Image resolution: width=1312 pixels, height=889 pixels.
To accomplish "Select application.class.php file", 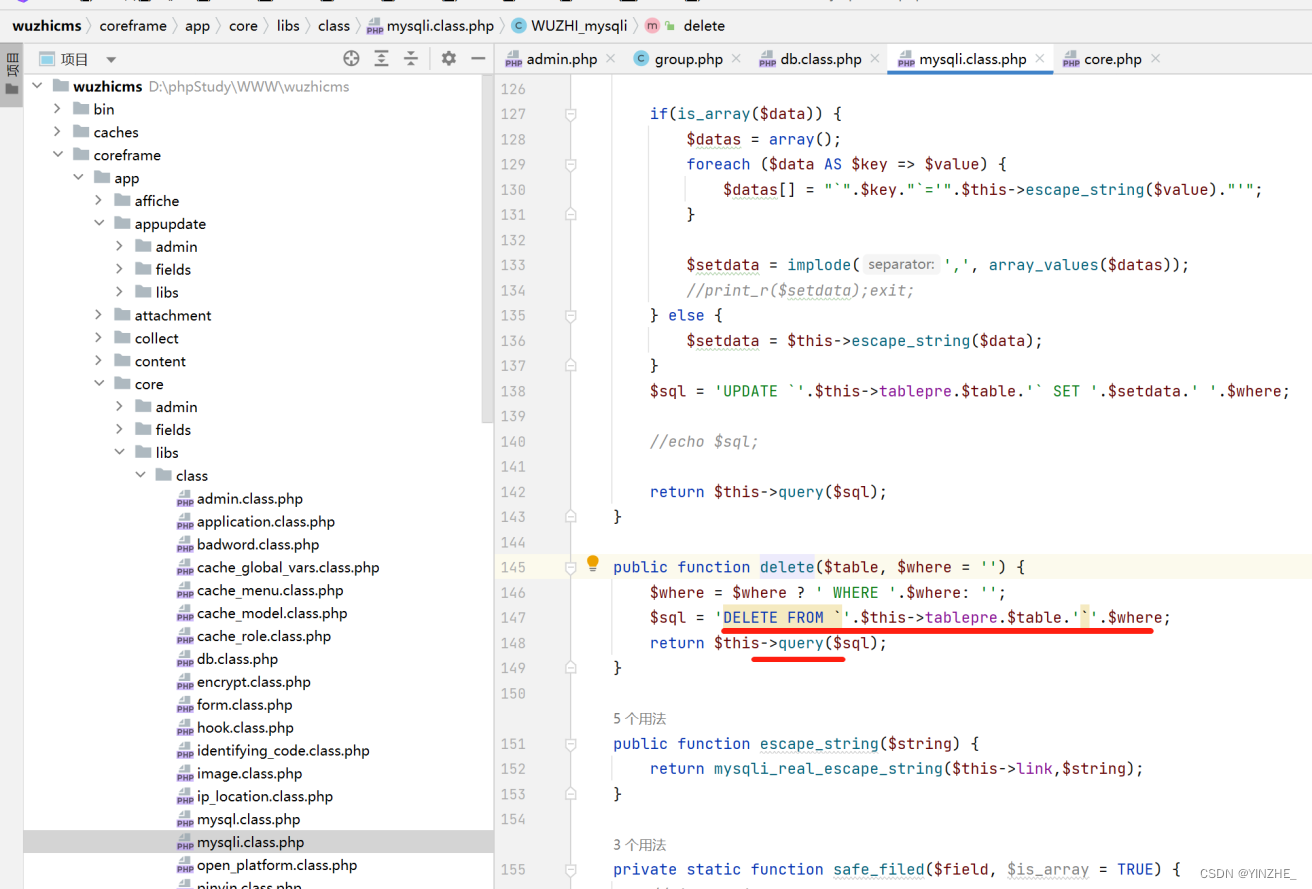I will coord(266,522).
